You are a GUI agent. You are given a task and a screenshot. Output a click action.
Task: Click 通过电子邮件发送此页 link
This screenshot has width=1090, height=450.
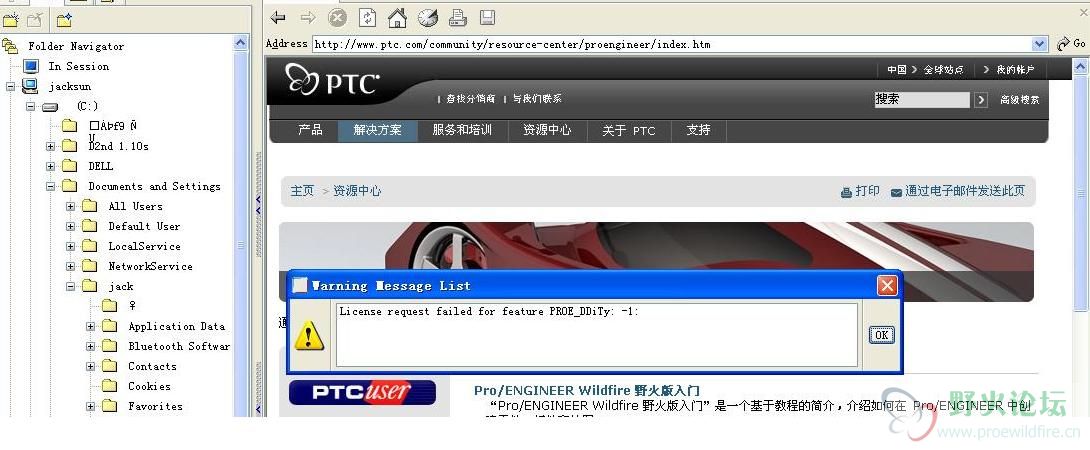pyautogui.click(x=958, y=191)
